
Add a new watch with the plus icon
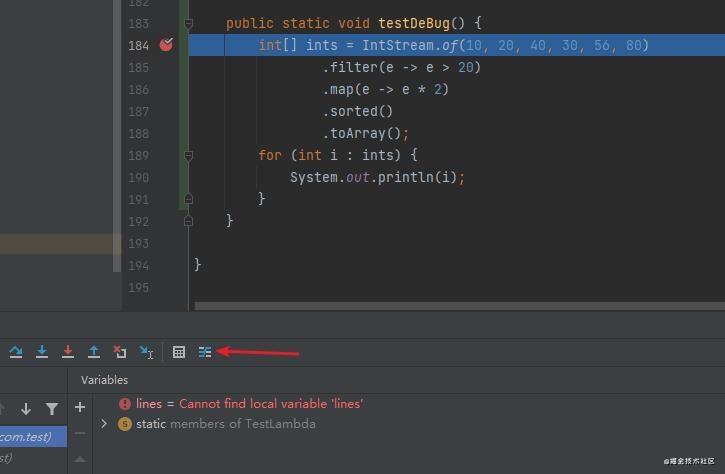pos(80,407)
